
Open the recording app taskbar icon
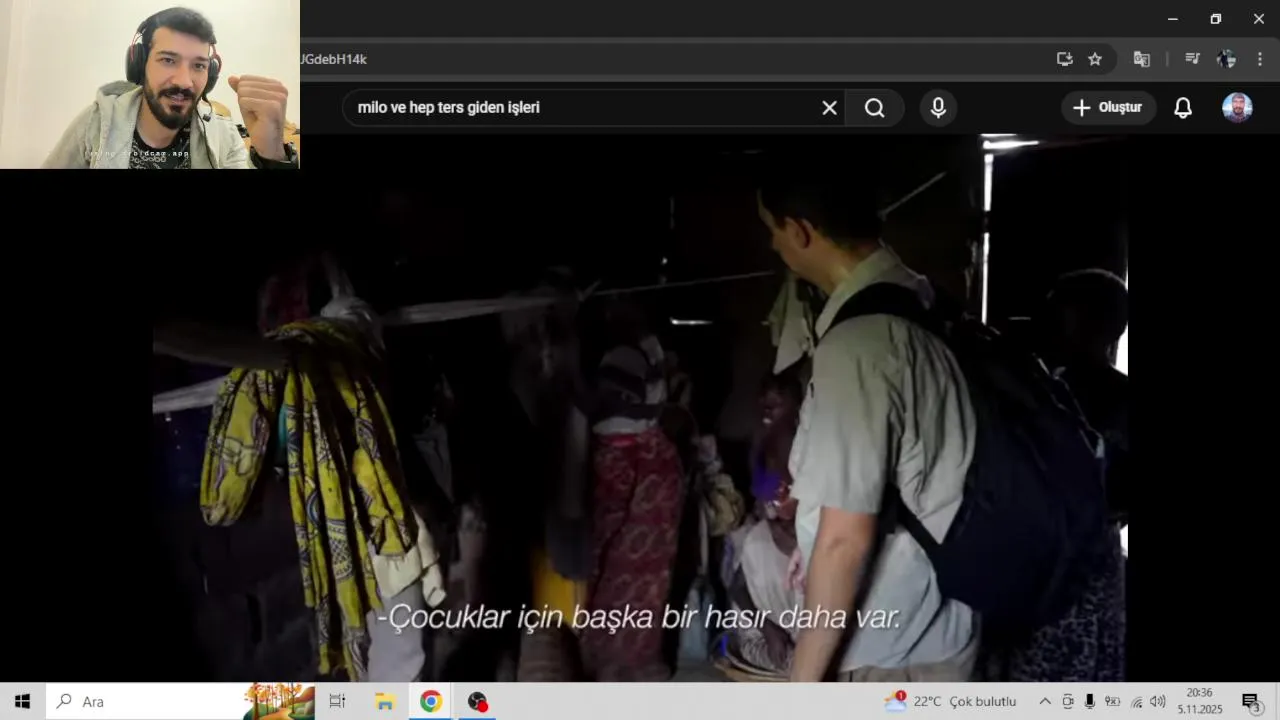tap(477, 701)
